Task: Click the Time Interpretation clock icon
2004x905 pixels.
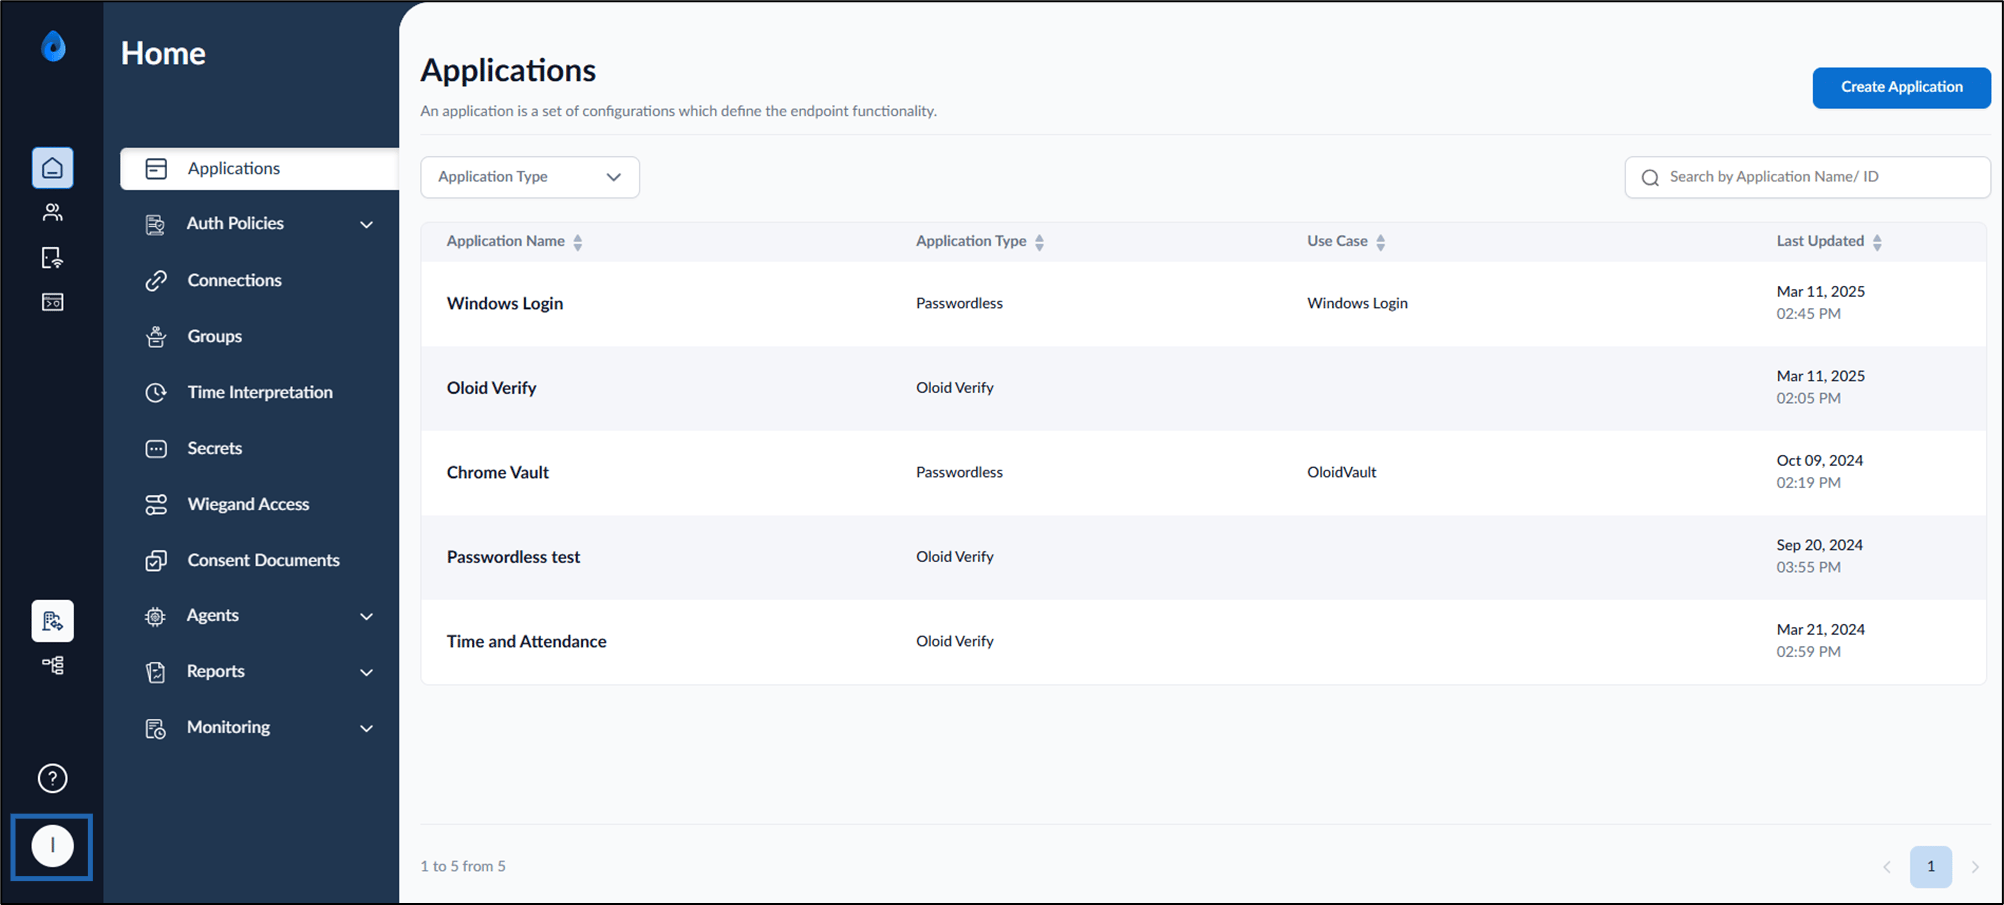Action: [156, 393]
